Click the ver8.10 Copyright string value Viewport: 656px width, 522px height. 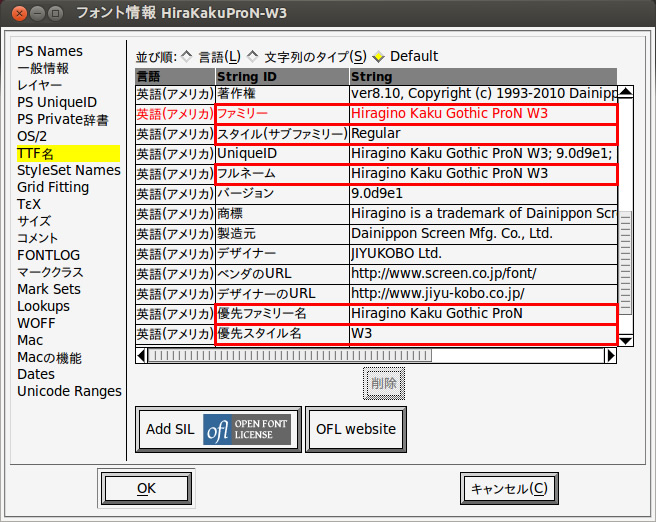[484, 93]
